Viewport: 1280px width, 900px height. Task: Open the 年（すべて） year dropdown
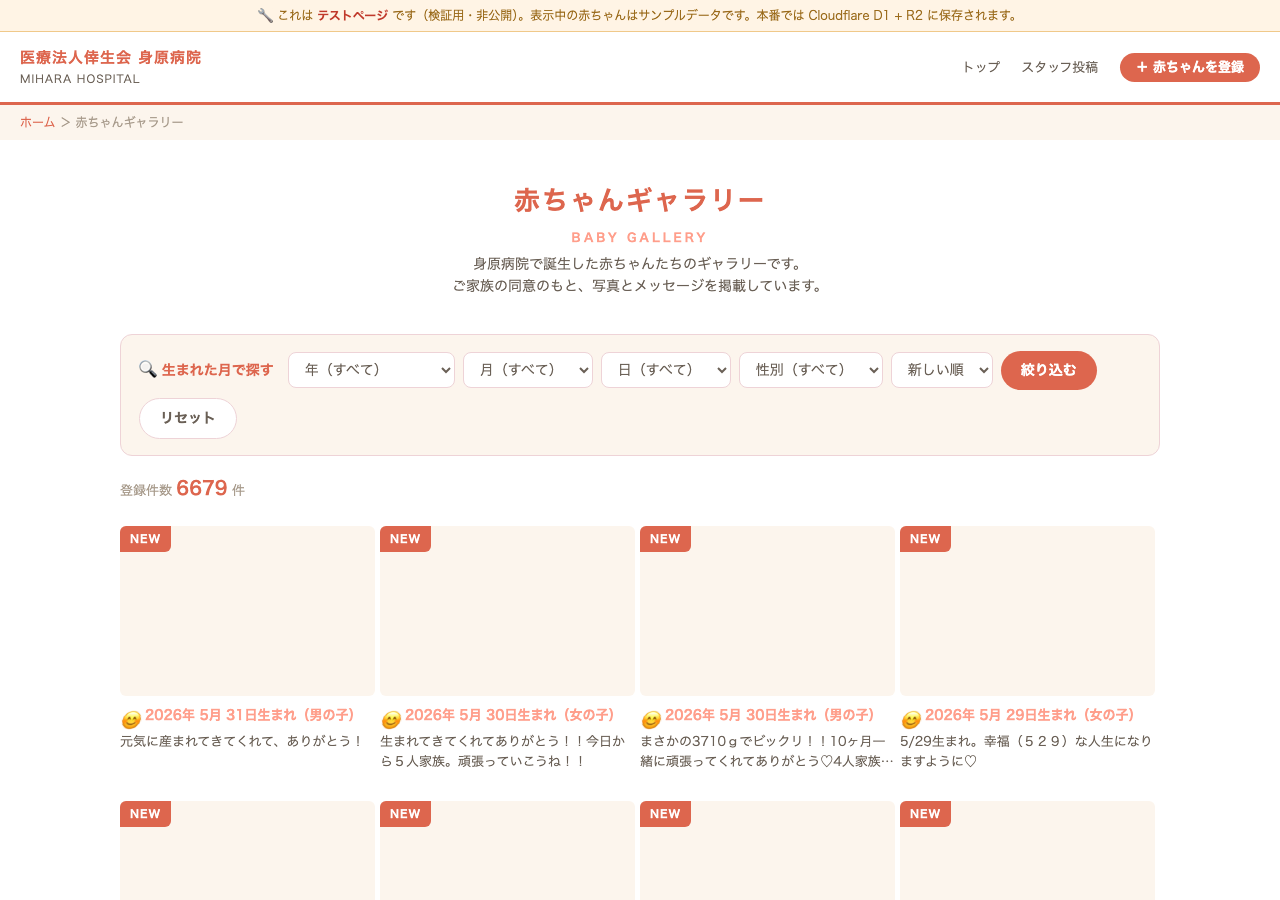pos(371,370)
